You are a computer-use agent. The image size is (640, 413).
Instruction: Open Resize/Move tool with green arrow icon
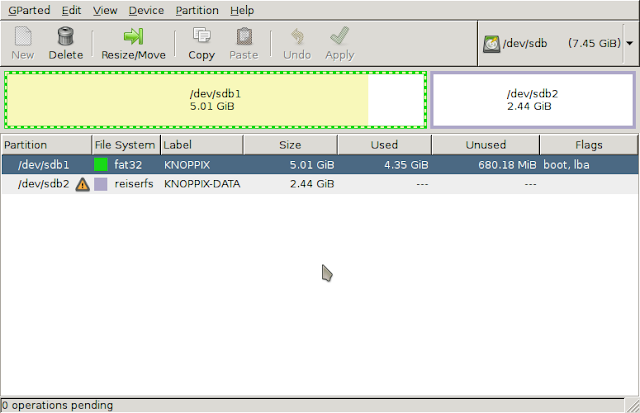click(x=133, y=36)
